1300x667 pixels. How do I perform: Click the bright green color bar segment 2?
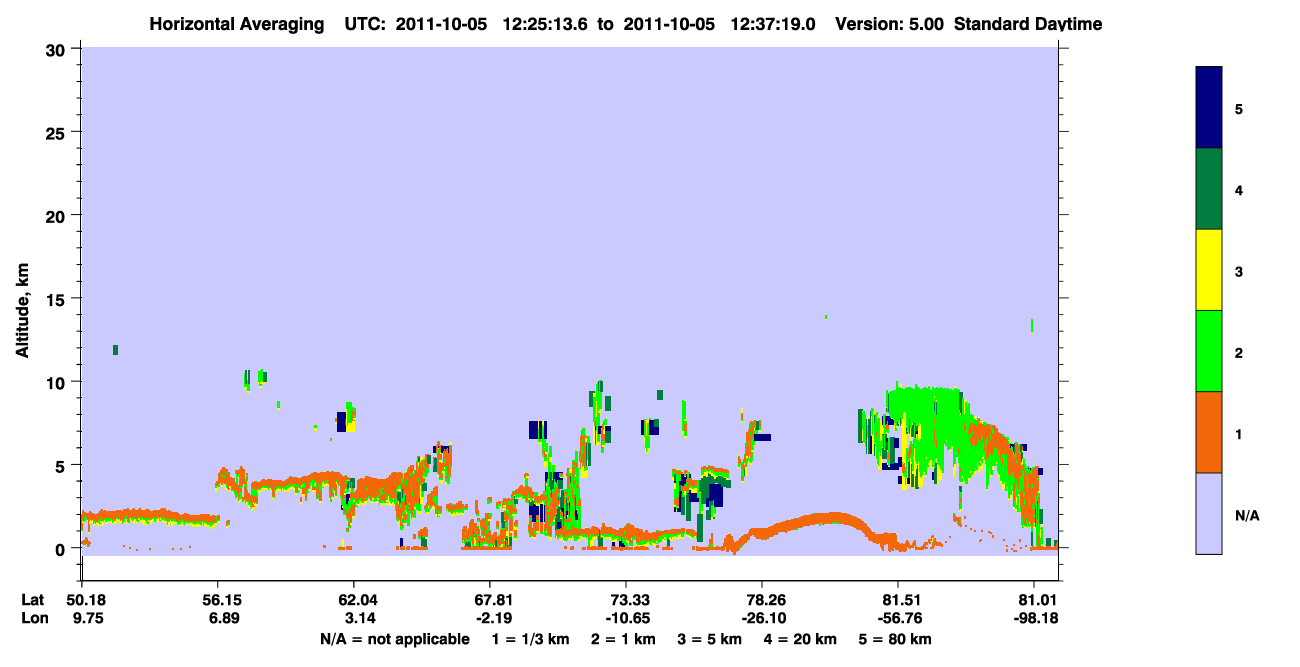tap(1209, 351)
